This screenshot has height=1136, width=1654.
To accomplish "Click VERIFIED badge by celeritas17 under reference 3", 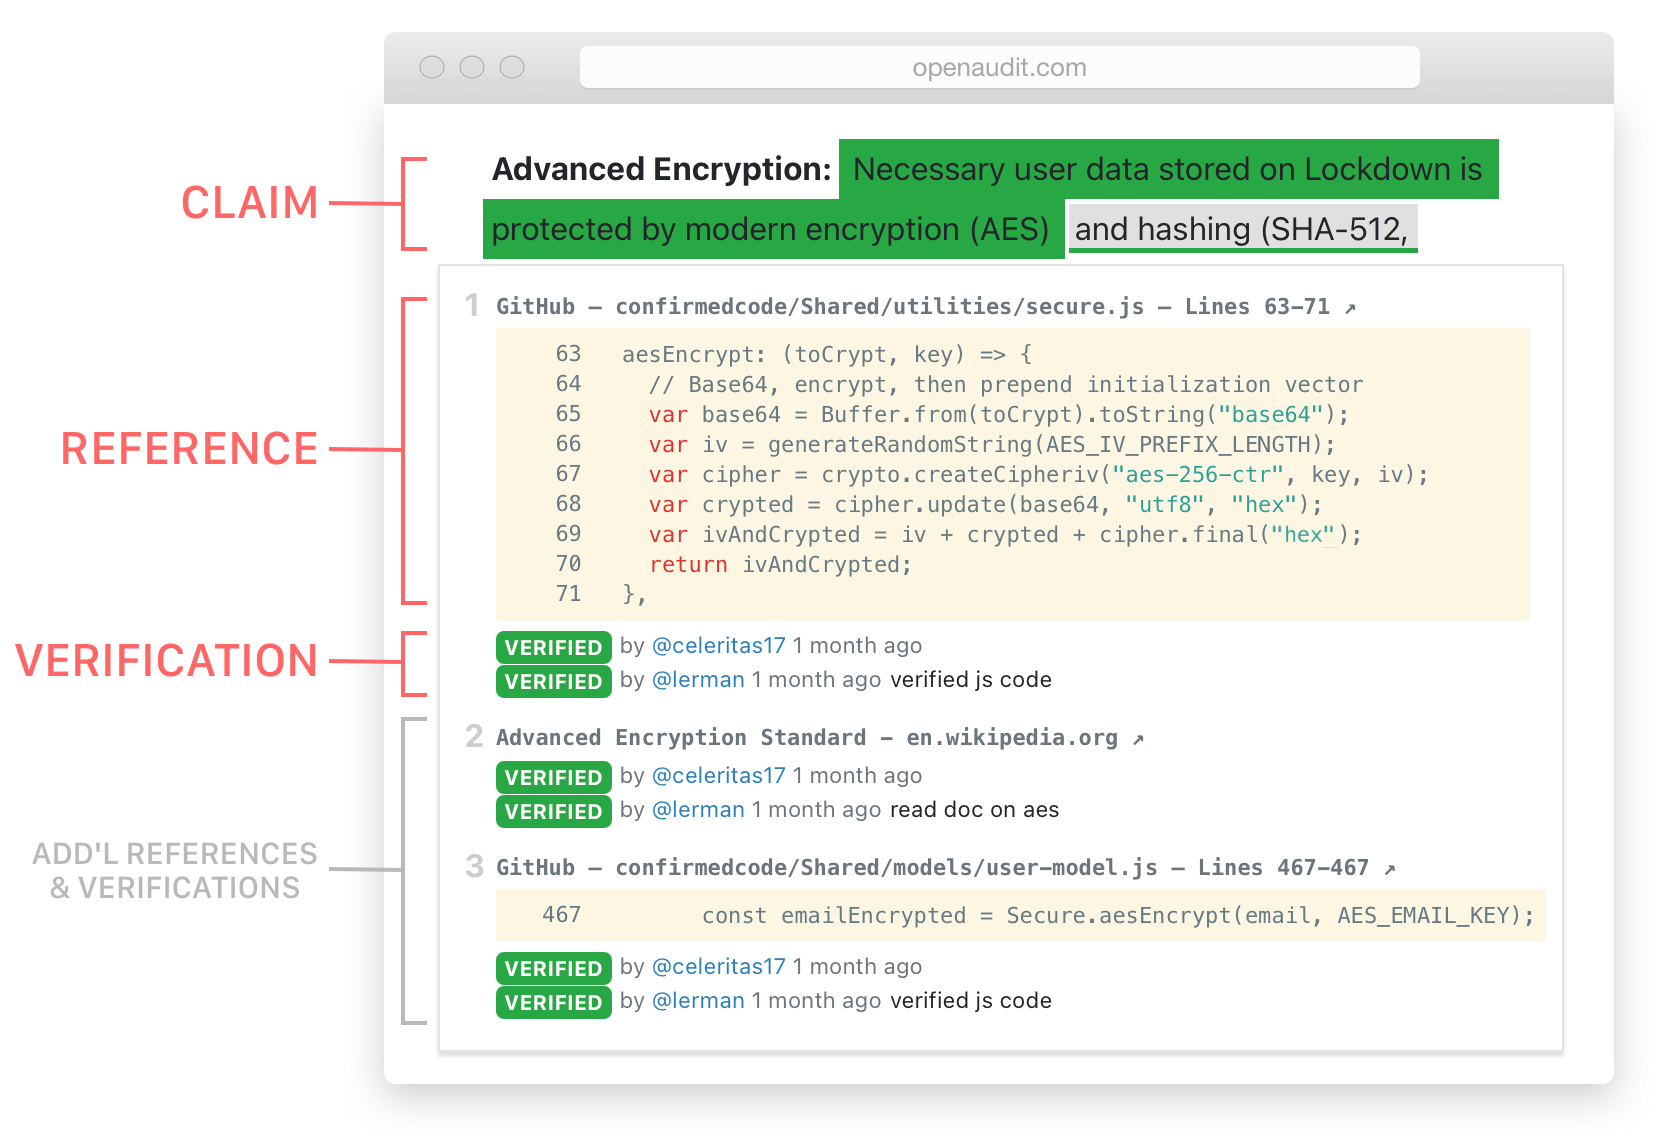I will tap(553, 968).
